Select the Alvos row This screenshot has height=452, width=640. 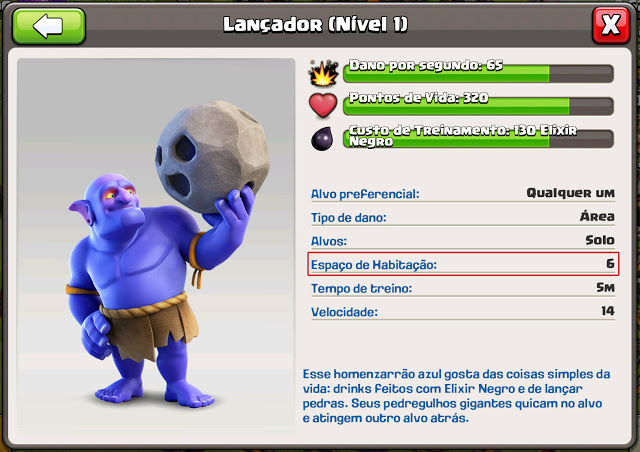pyautogui.click(x=463, y=240)
